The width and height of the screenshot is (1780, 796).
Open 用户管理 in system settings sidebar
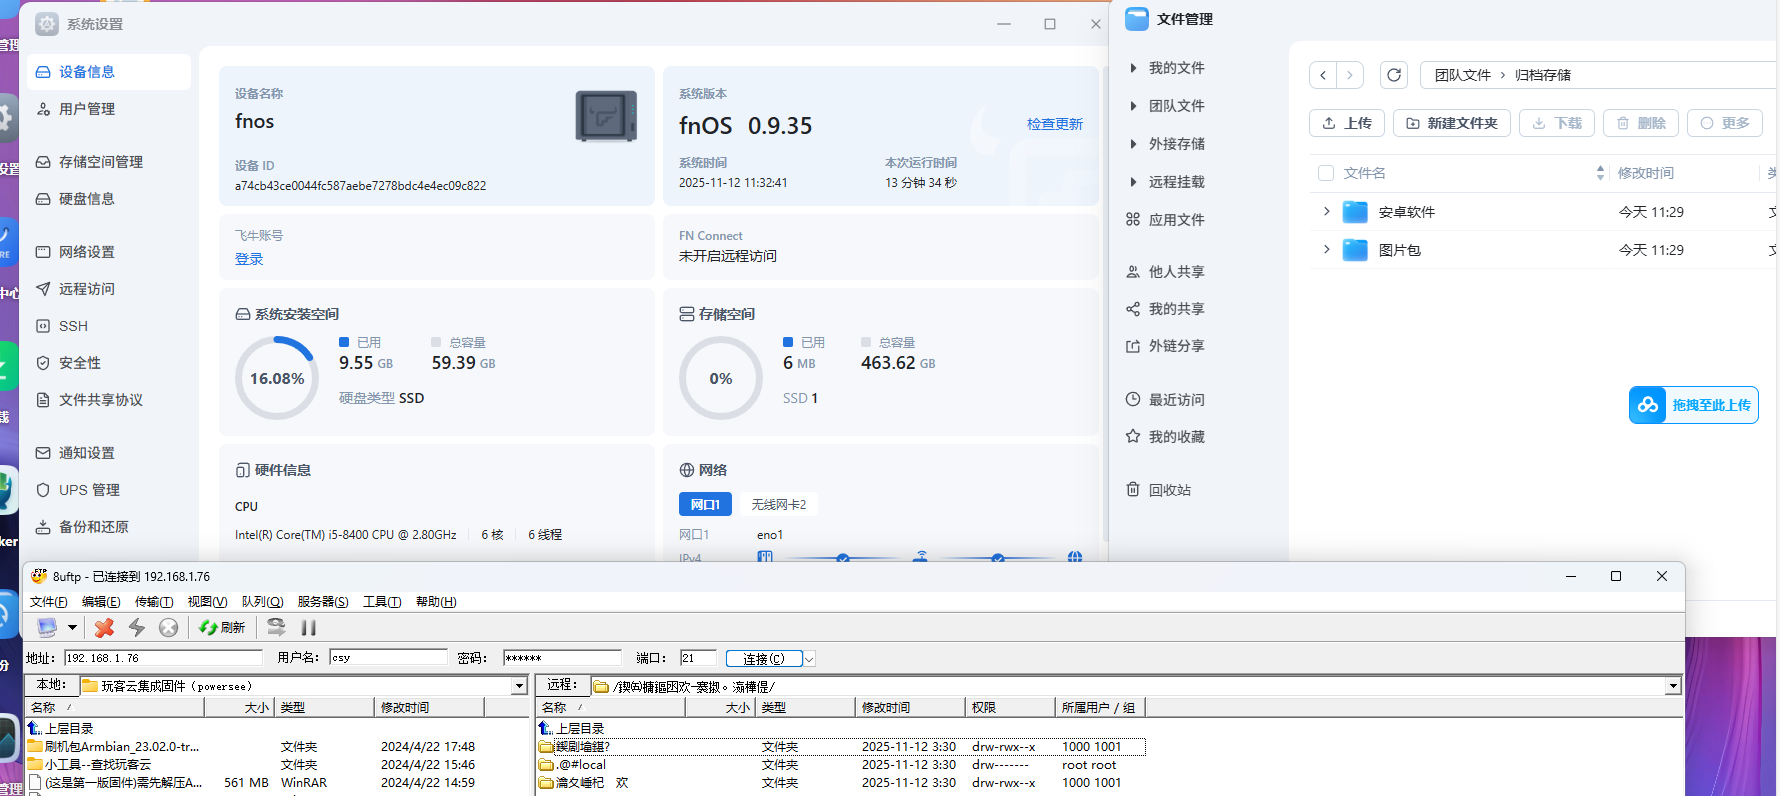[x=109, y=109]
